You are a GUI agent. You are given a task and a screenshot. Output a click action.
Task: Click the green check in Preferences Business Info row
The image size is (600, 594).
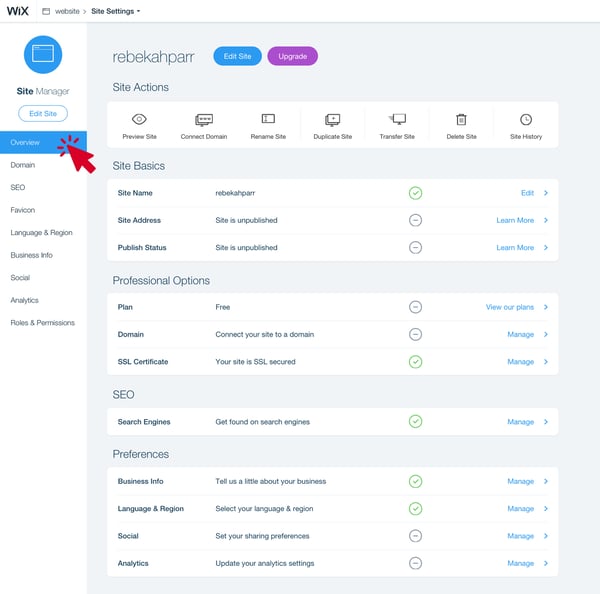(415, 481)
